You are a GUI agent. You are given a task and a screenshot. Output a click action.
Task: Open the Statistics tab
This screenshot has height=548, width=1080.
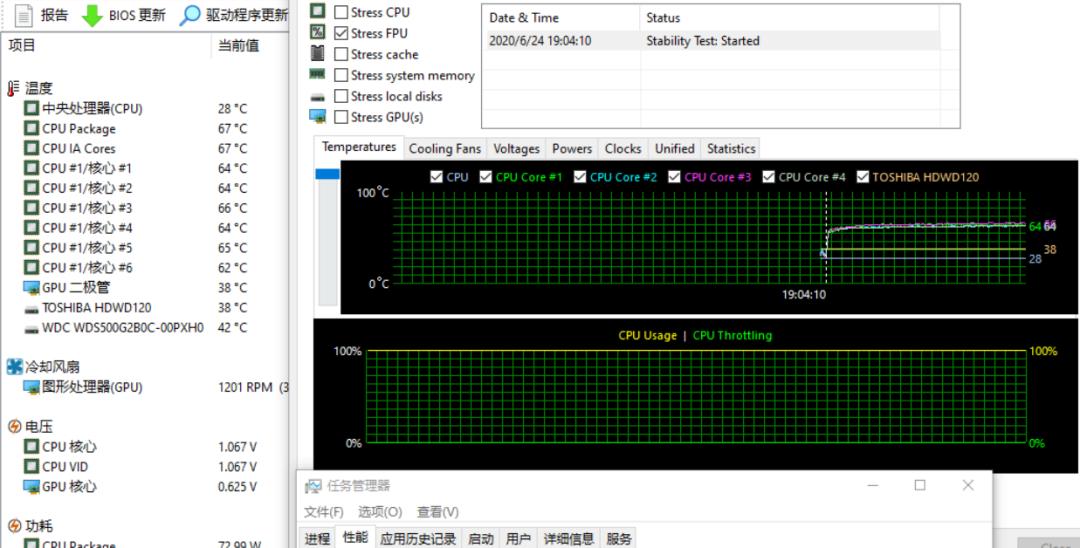[x=731, y=149]
